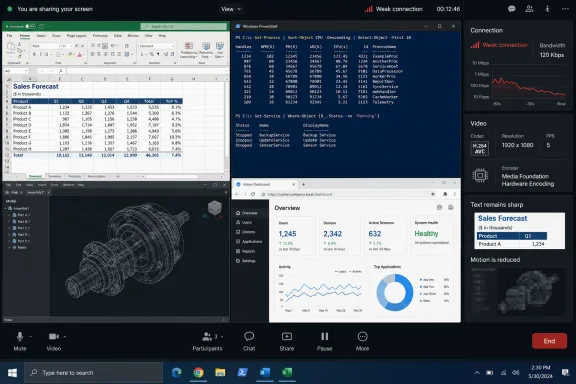Screen dimensions: 576x384
Task: Open Format as Table in Excel ribbon
Action: [x=206, y=50]
